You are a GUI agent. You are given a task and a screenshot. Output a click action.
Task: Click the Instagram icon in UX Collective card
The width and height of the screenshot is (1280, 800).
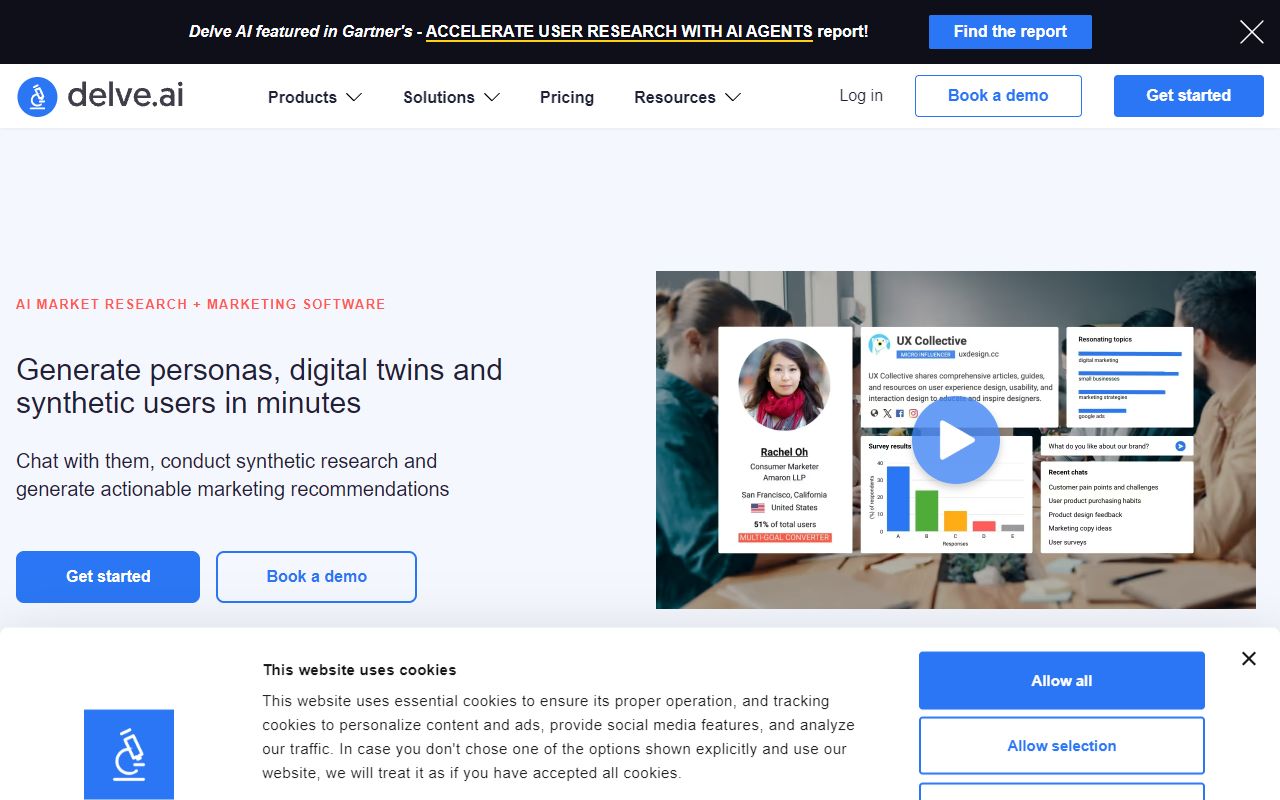click(x=913, y=413)
